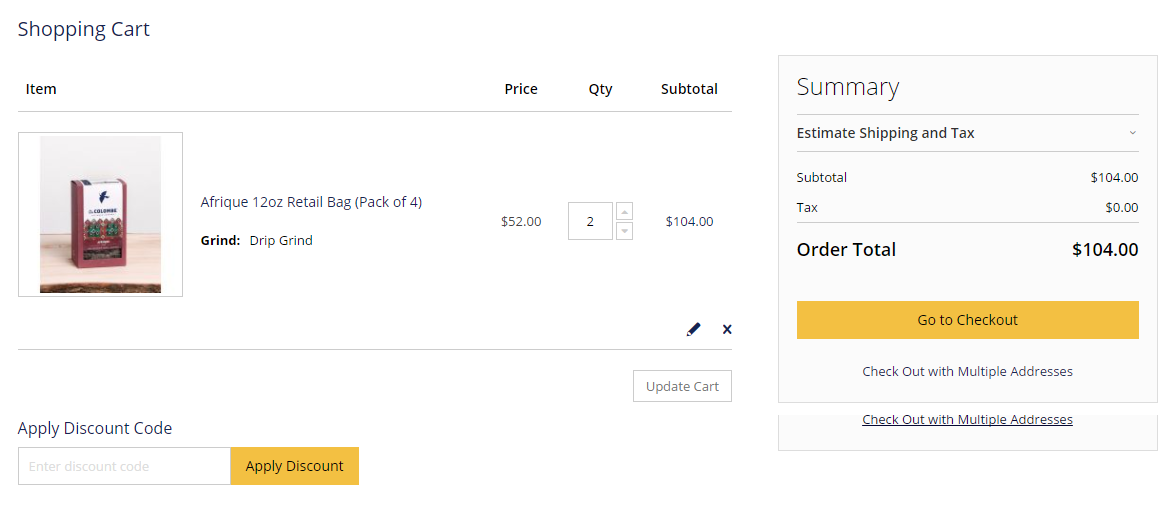
Task: Click the underlined Check Out with Multiple Addresses link
Action: tap(967, 420)
